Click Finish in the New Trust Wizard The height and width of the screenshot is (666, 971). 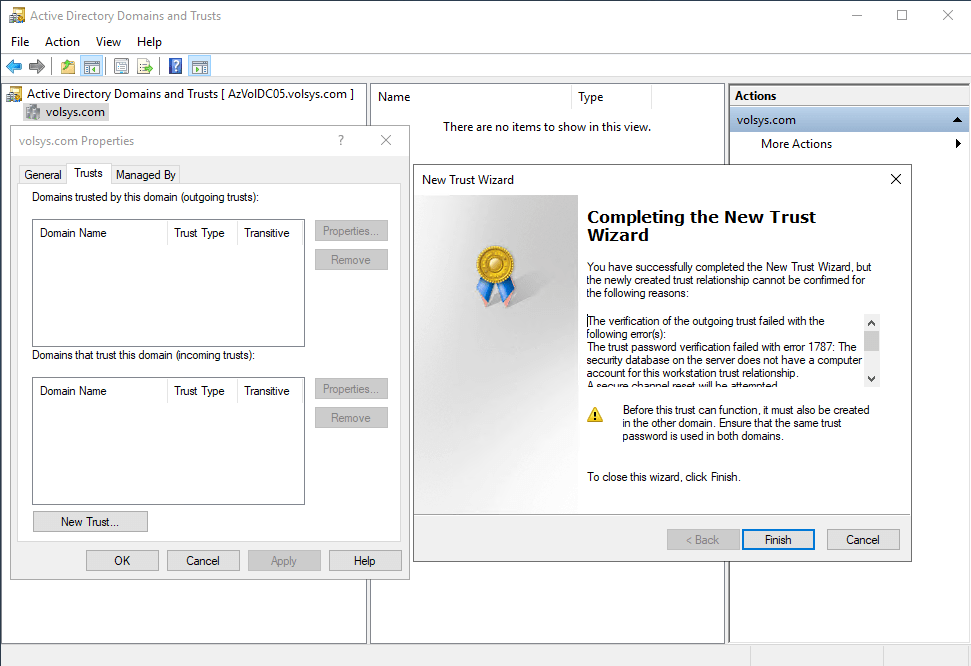(778, 540)
